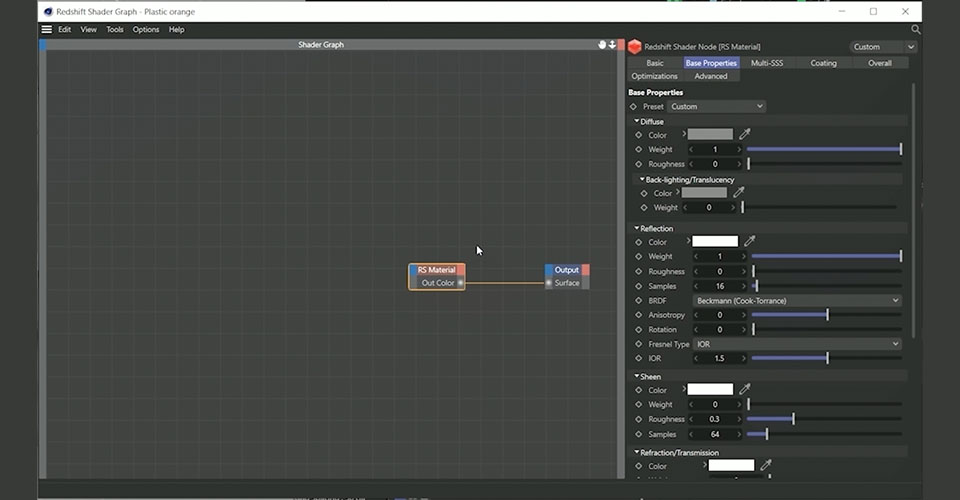Collapse the Back-lighting/Translucency section
This screenshot has width=960, height=500.
(642, 179)
